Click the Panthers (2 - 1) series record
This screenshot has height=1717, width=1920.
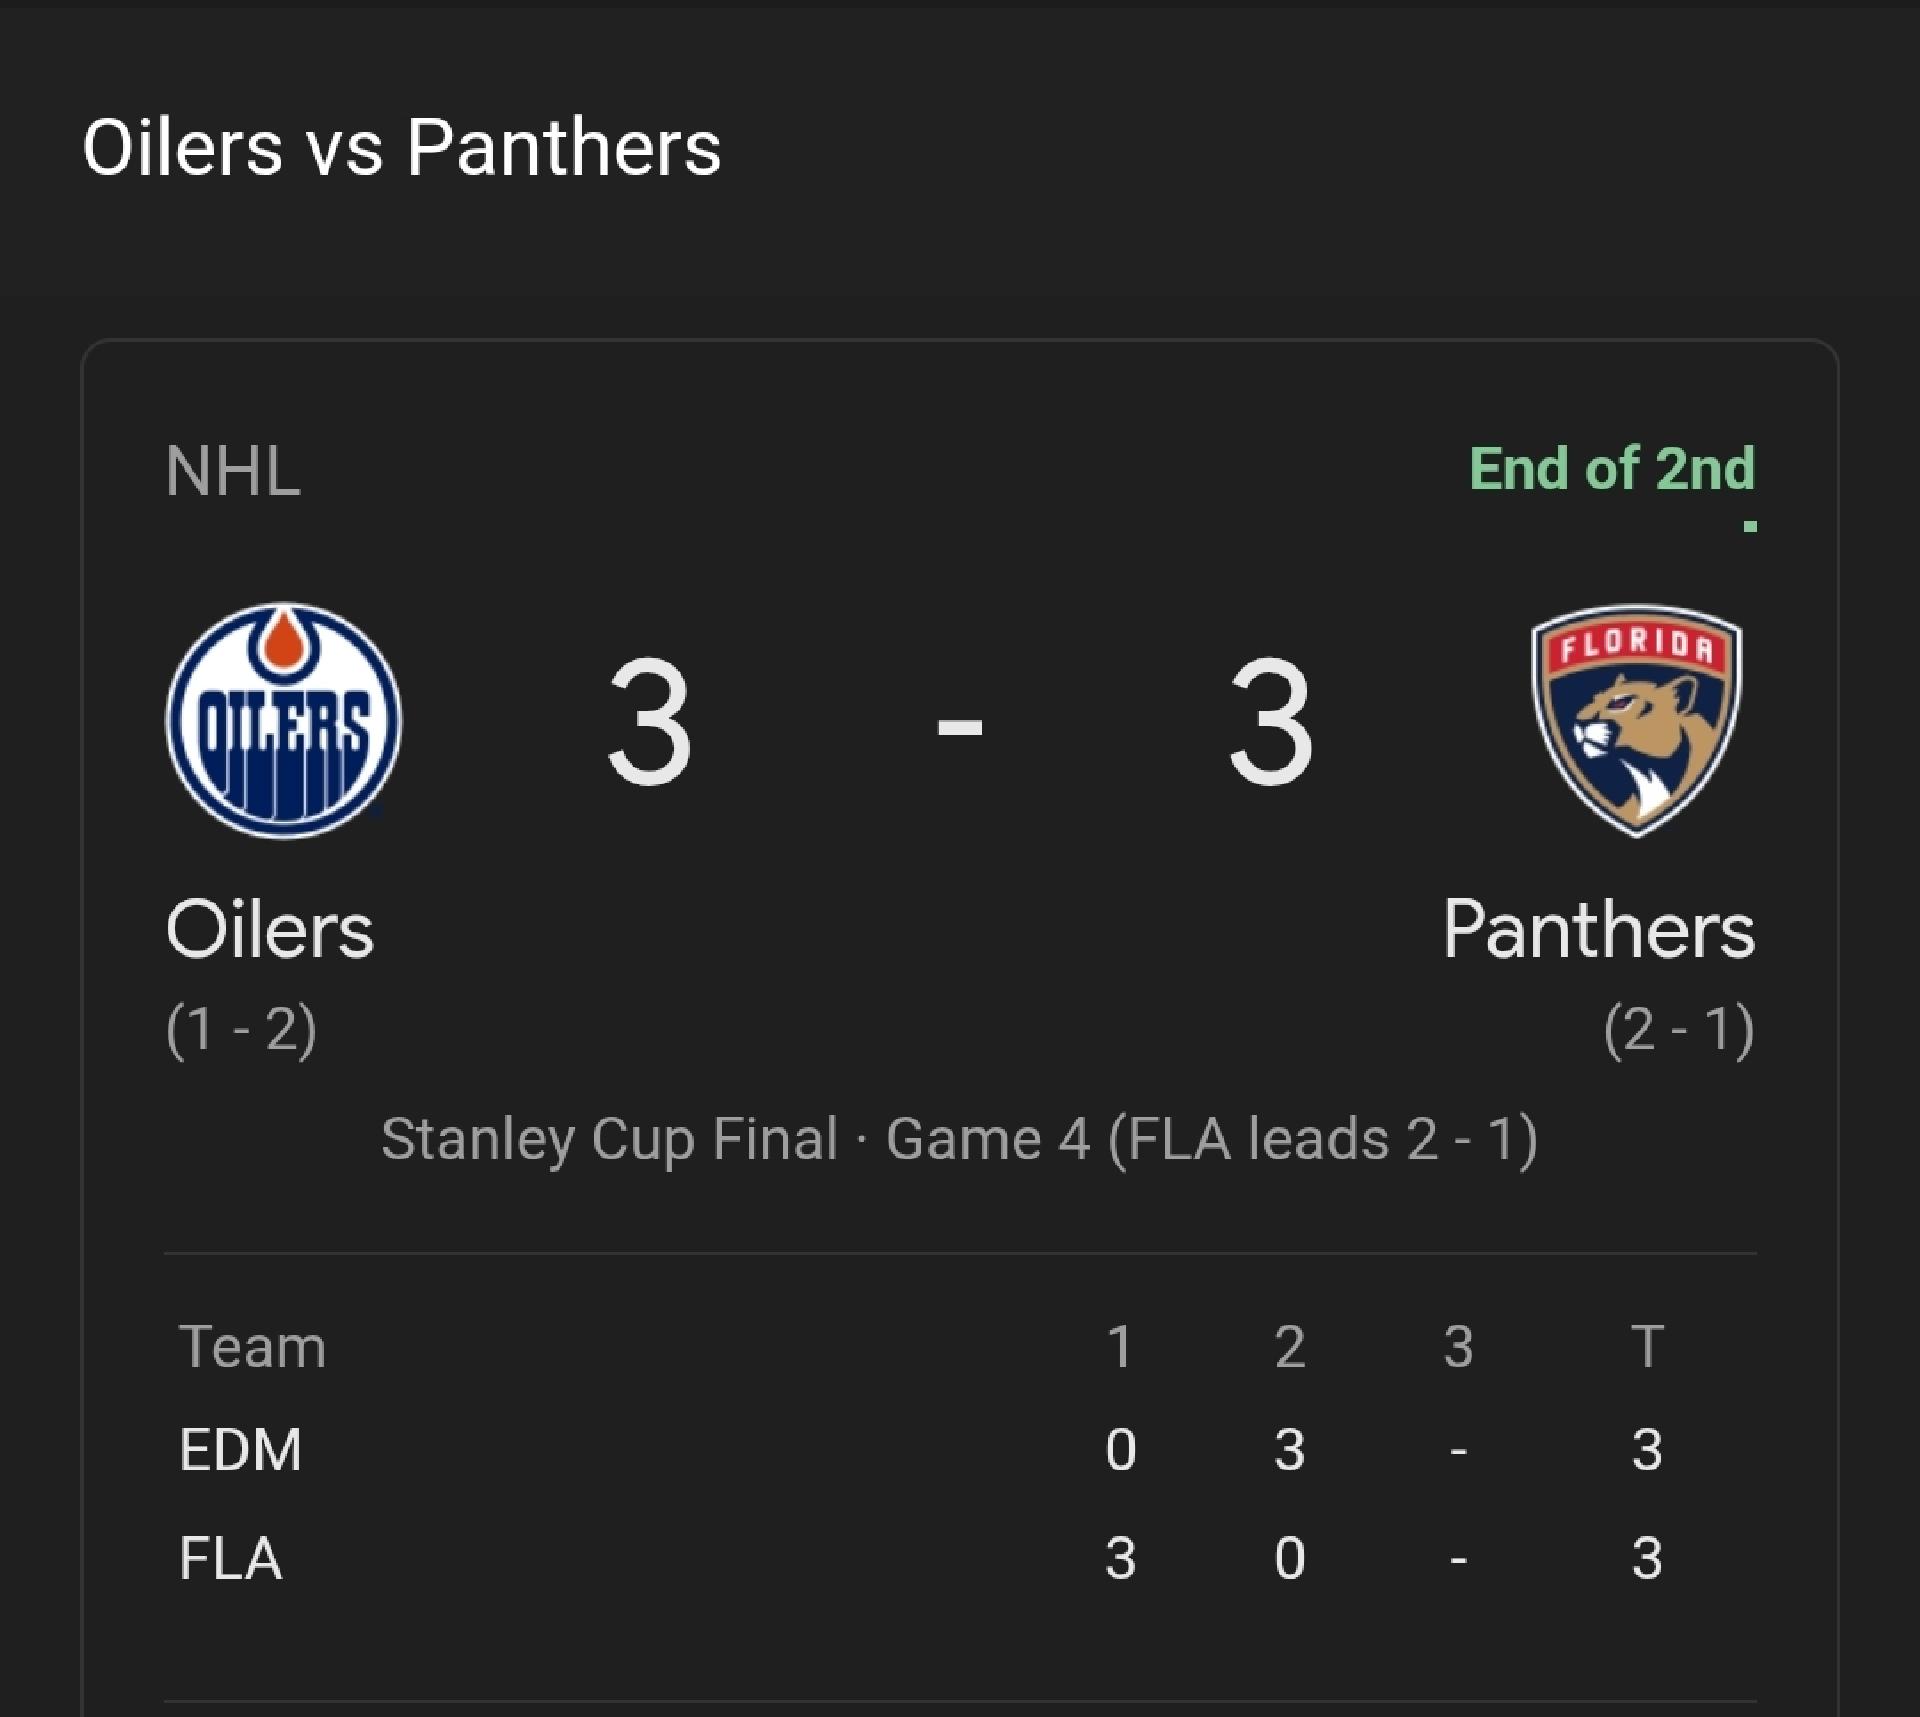1679,1029
